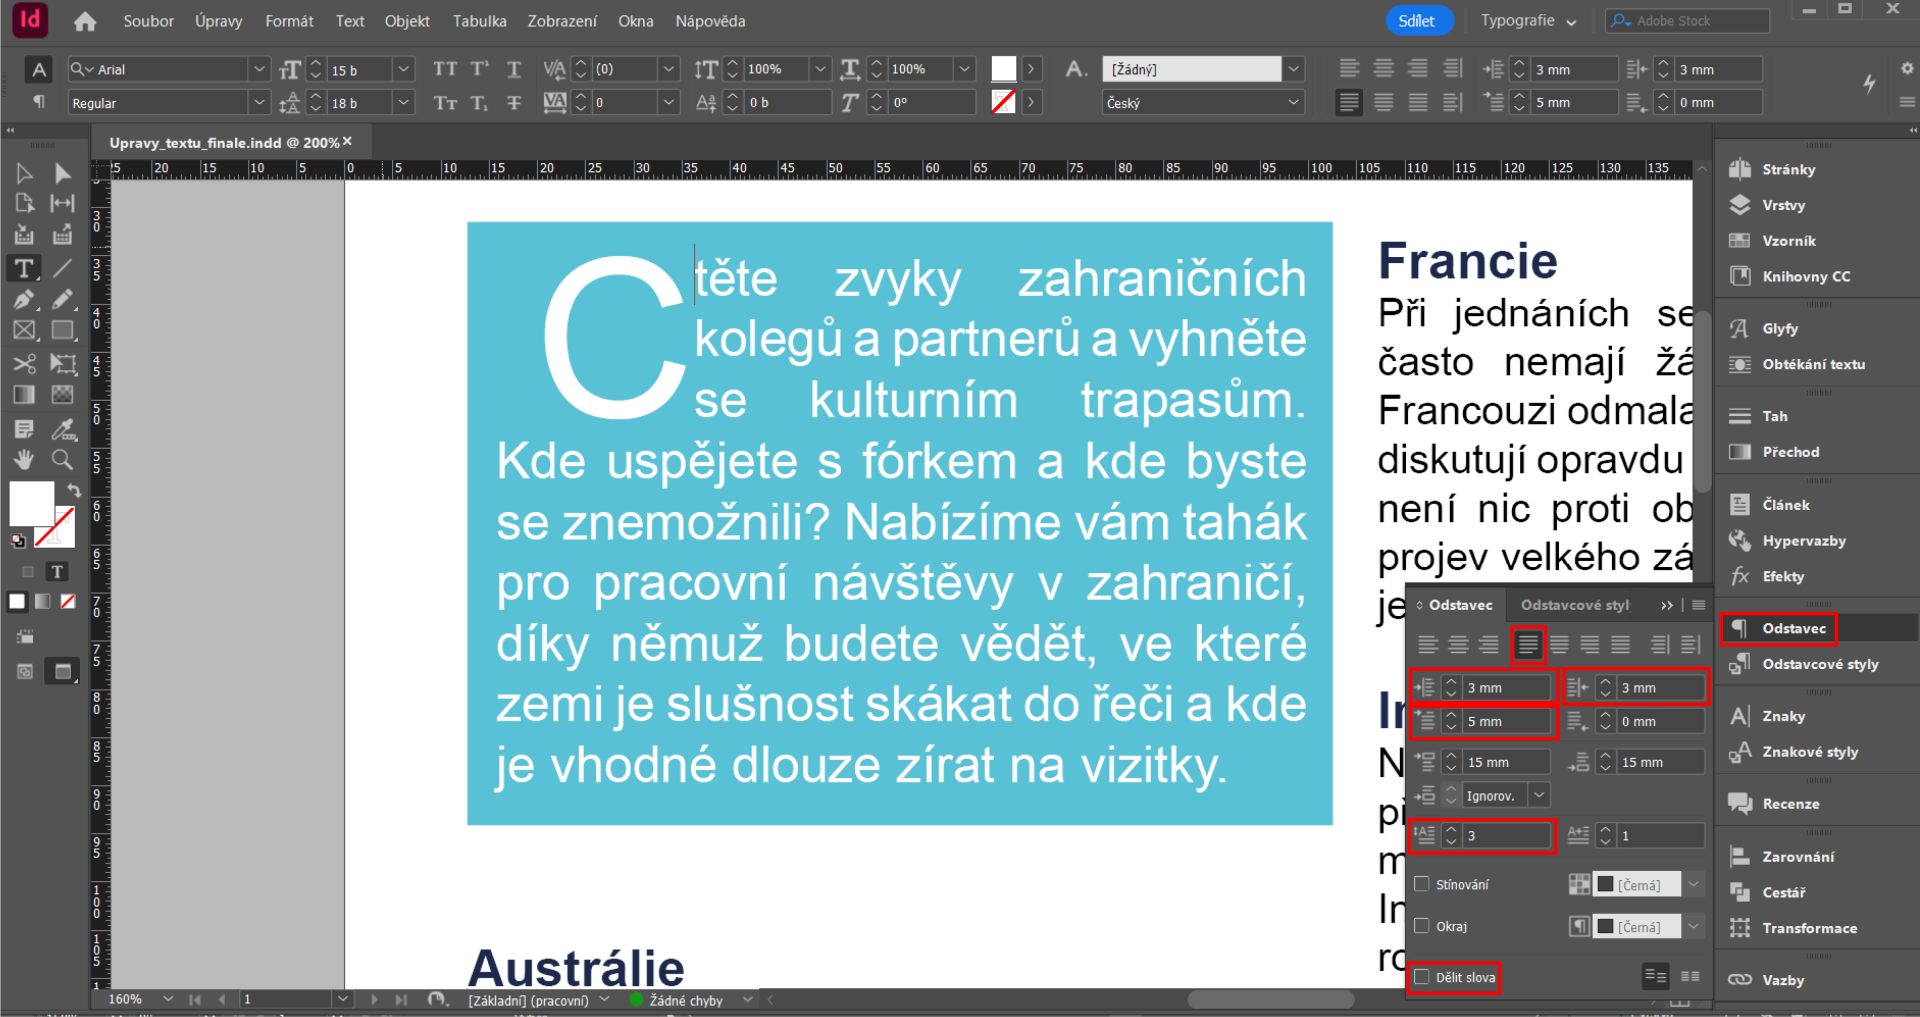Open the 18 b leading dropdown
Screen dimensions: 1920x1017
(403, 102)
